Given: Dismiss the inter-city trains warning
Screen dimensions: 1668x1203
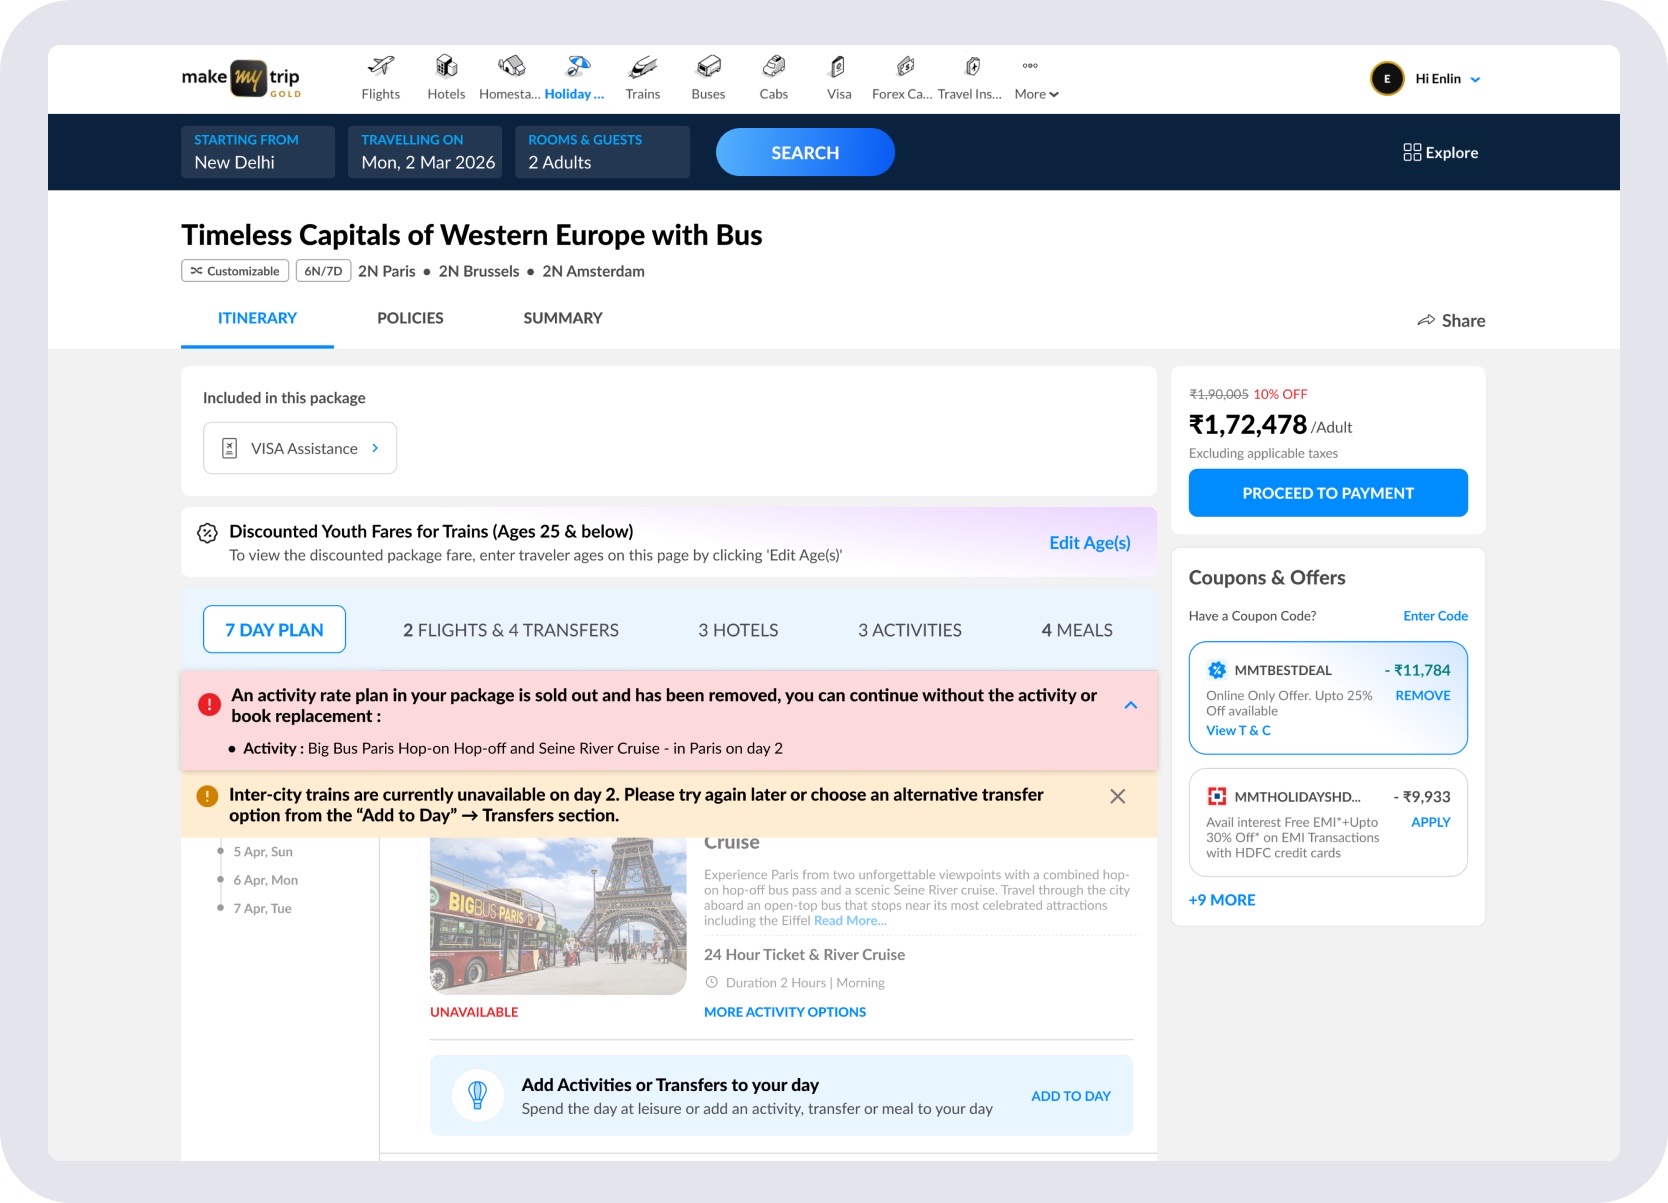Looking at the screenshot, I should 1118,796.
